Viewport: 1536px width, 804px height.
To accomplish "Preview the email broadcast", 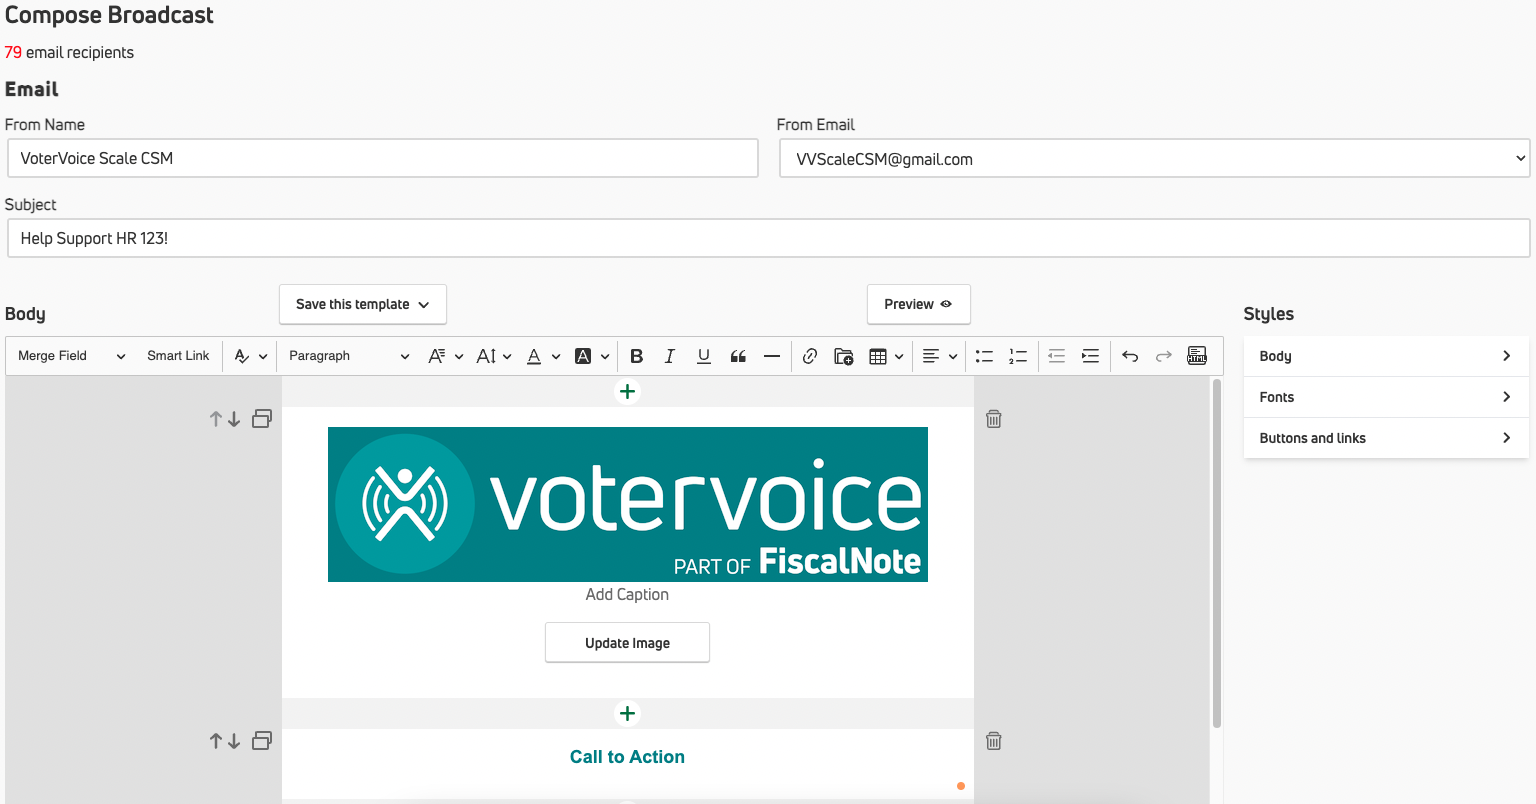I will pos(919,304).
